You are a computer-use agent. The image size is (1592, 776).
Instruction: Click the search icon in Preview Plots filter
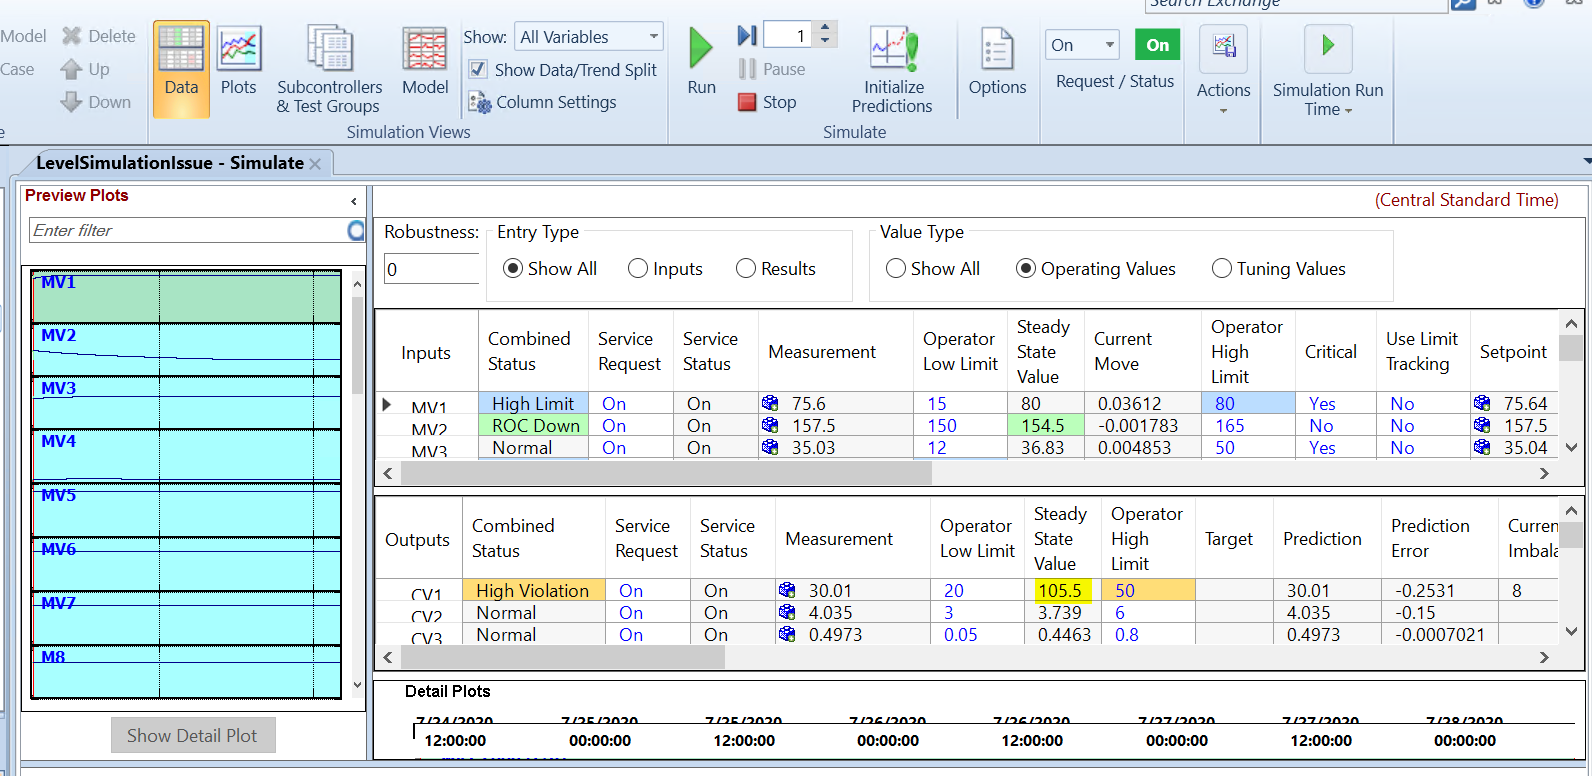click(356, 231)
